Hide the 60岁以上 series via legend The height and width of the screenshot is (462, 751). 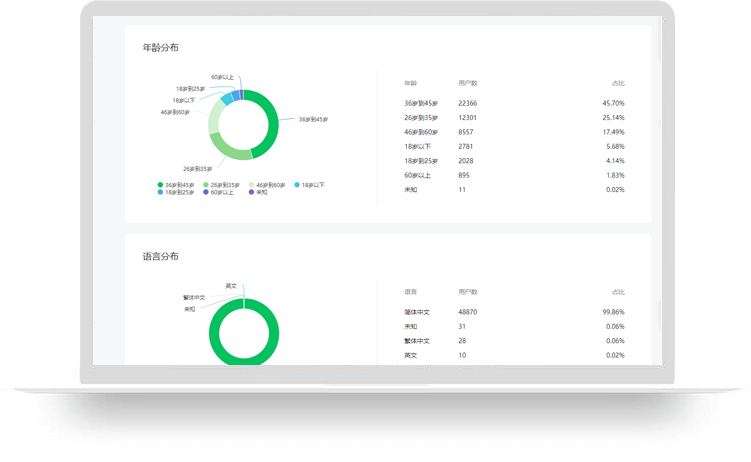point(221,192)
